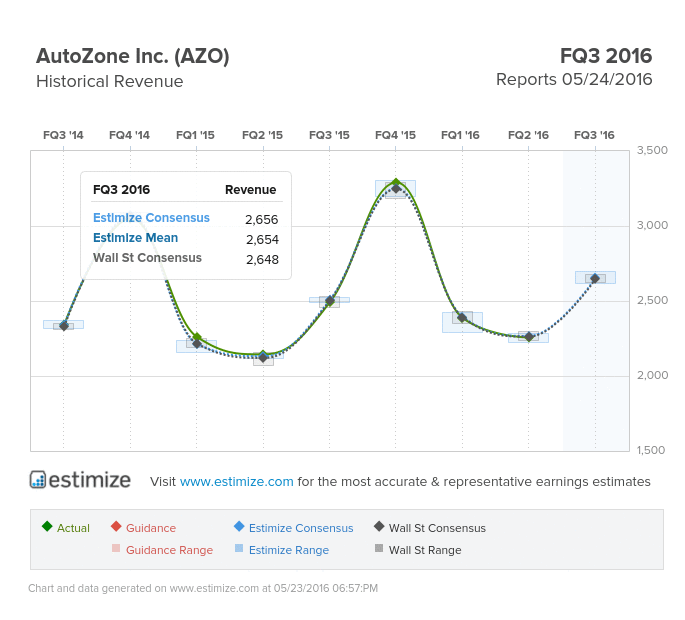This screenshot has width=685, height=620.
Task: Click the FQ2 '15 axis label
Action: pos(263,135)
